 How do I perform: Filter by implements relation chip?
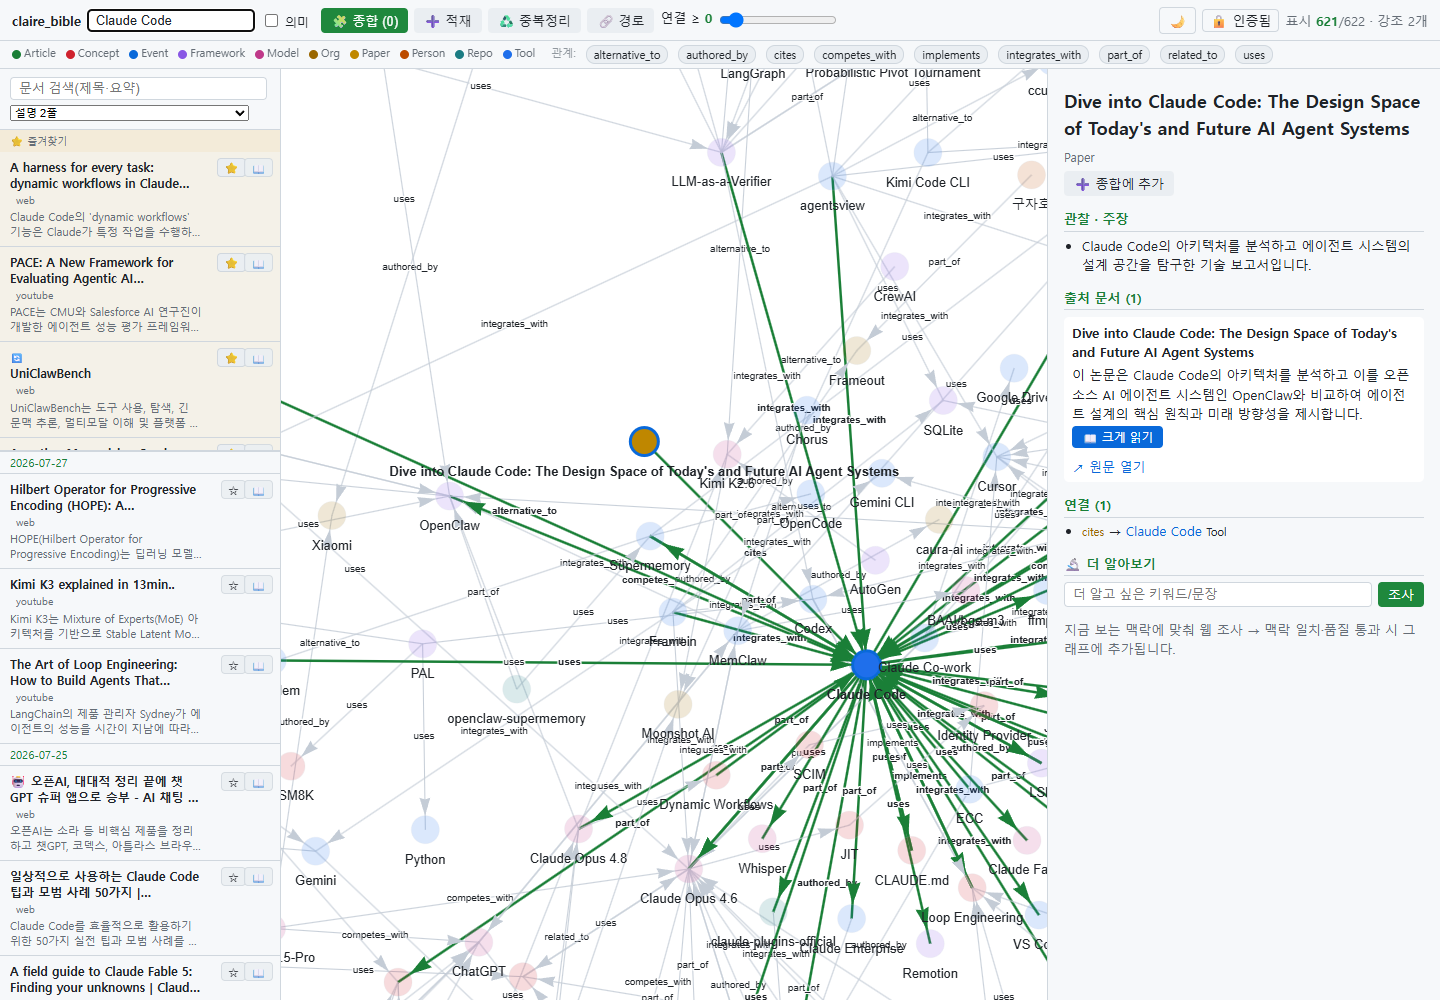tap(951, 55)
